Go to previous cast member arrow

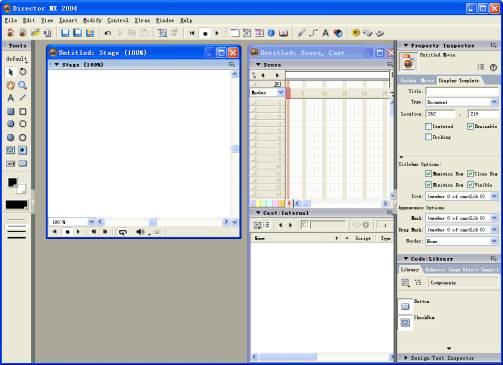coord(280,225)
